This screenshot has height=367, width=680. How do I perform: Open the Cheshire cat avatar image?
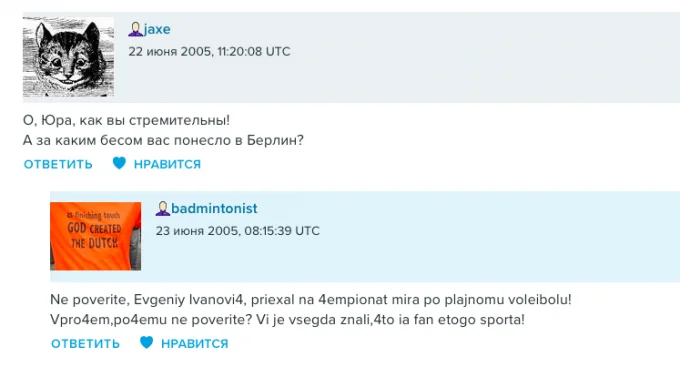pos(69,57)
